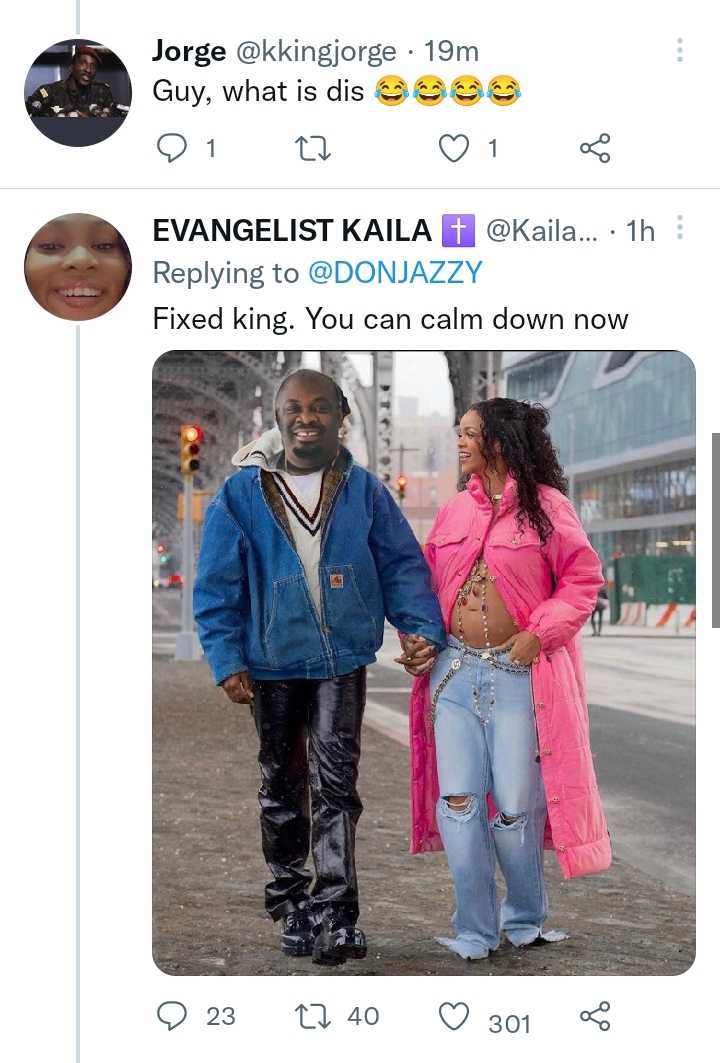The width and height of the screenshot is (720, 1063).
Task: Open more options on Jorge's tweet
Action: pyautogui.click(x=679, y=50)
